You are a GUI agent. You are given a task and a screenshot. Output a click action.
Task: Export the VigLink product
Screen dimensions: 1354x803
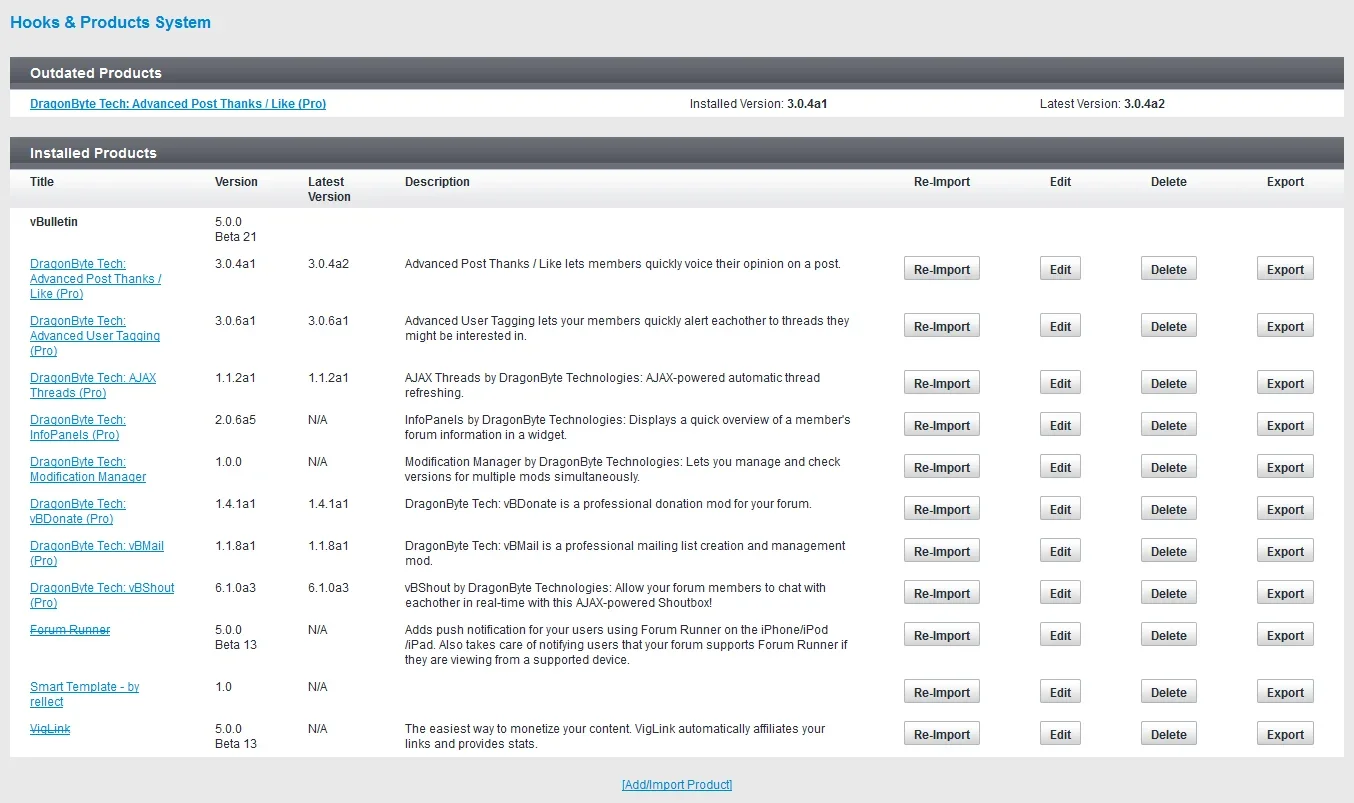pos(1285,734)
